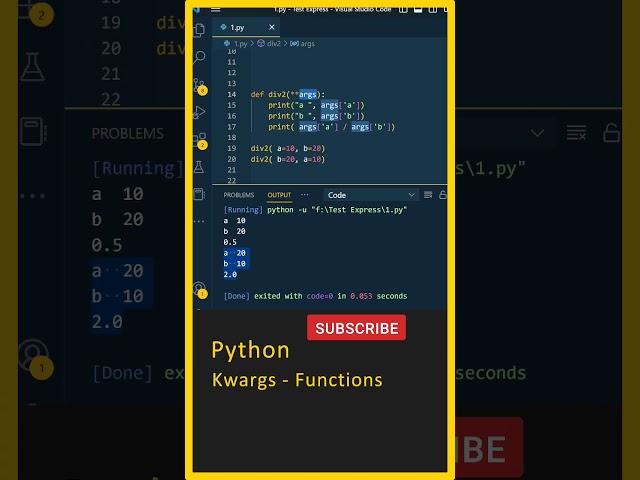Toggle output scroll lock in center VS Code panel
The width and height of the screenshot is (640, 480).
(x=443, y=195)
